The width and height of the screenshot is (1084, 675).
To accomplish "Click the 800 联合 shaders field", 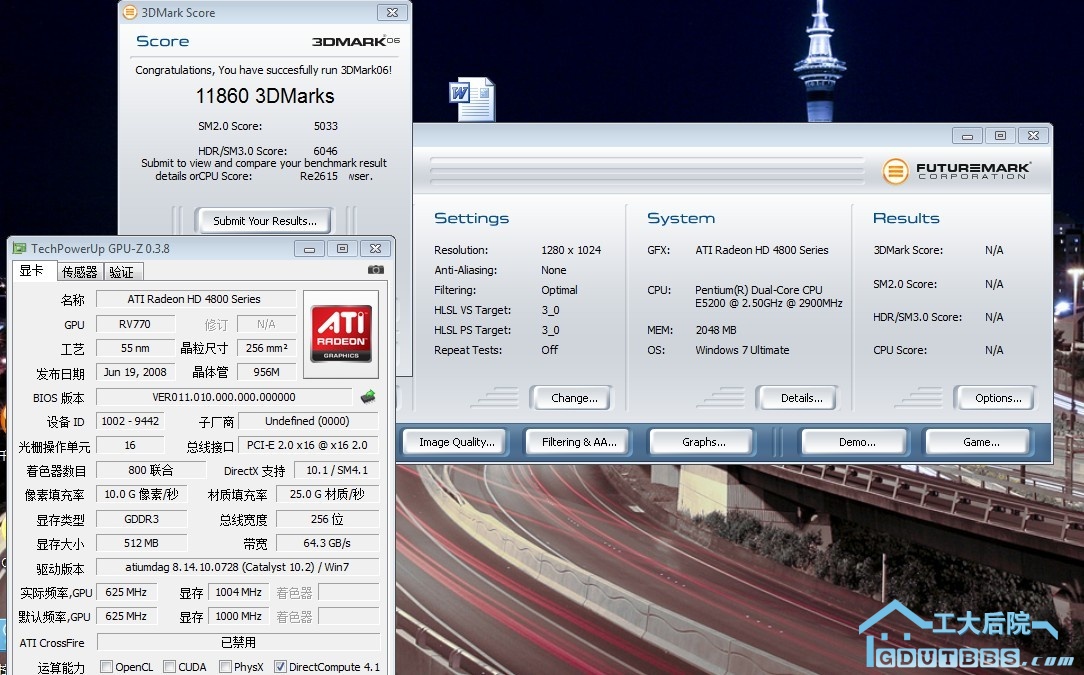I will (151, 470).
